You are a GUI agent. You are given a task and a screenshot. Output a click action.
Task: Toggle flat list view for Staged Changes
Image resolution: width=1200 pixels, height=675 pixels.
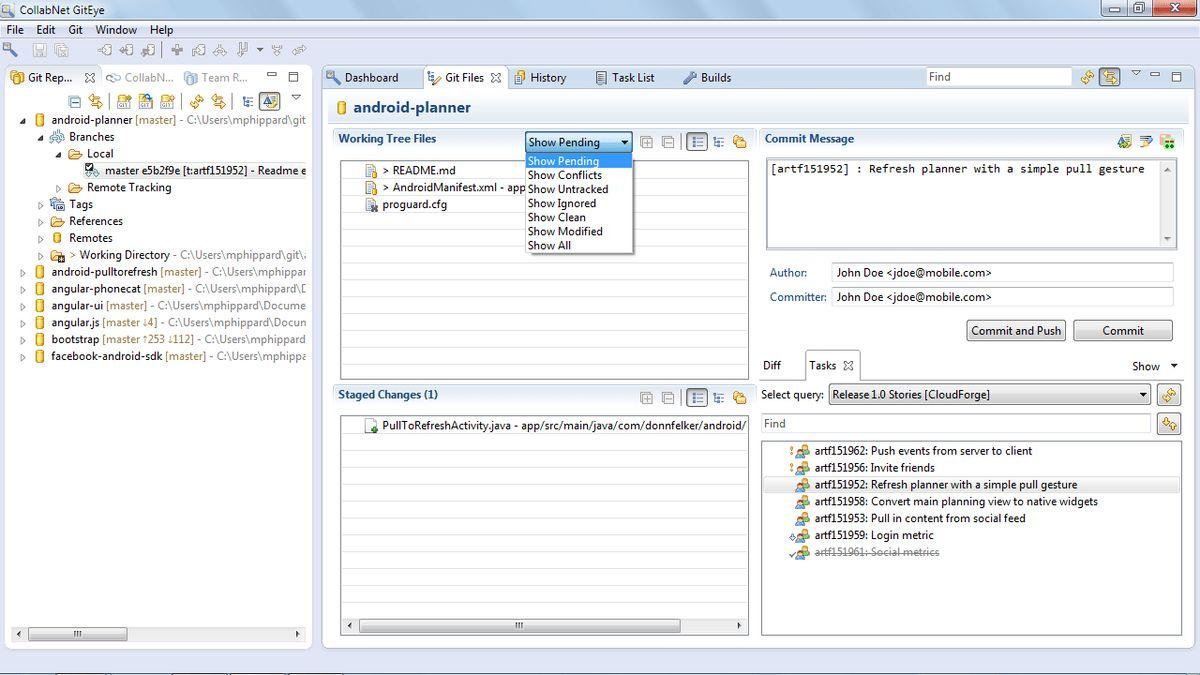[697, 397]
